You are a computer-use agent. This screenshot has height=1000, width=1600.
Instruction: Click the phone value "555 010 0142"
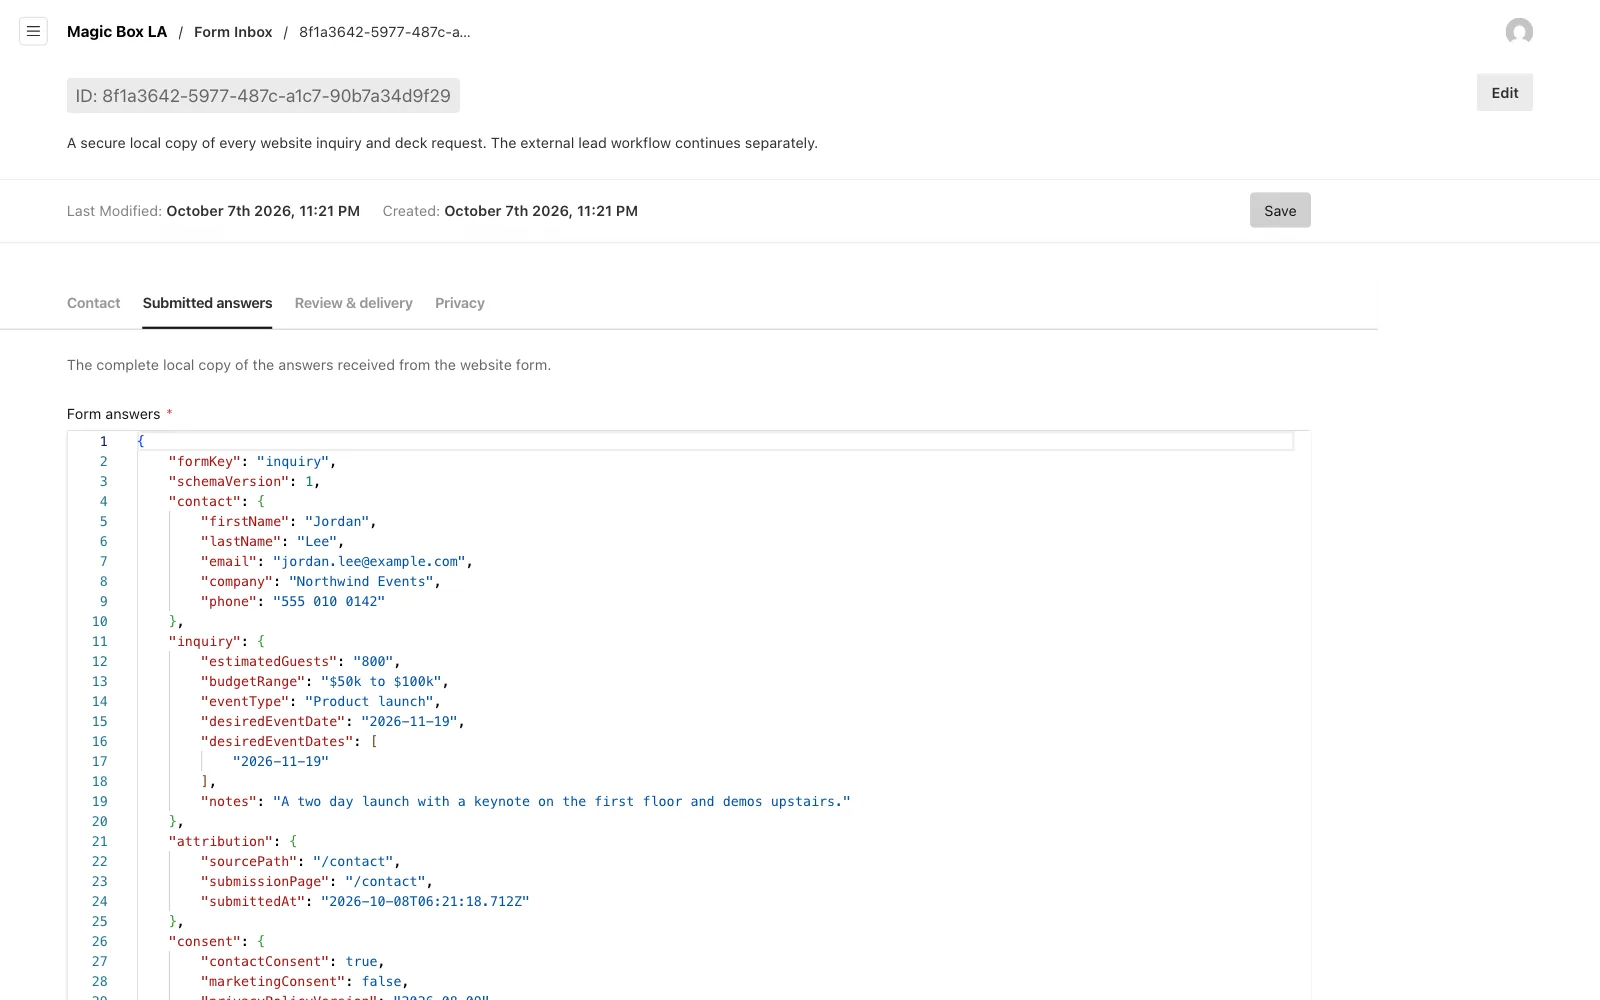click(329, 601)
